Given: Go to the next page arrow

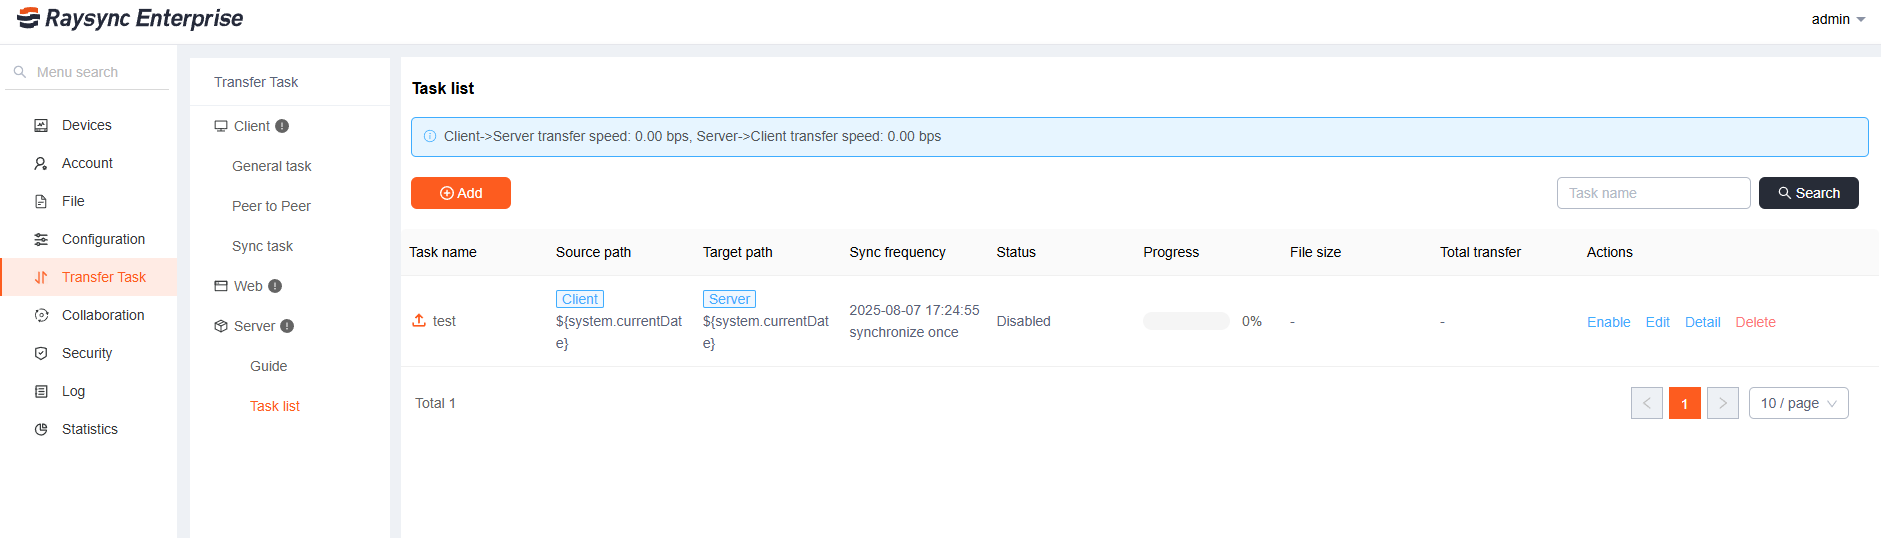Looking at the screenshot, I should (x=1722, y=403).
